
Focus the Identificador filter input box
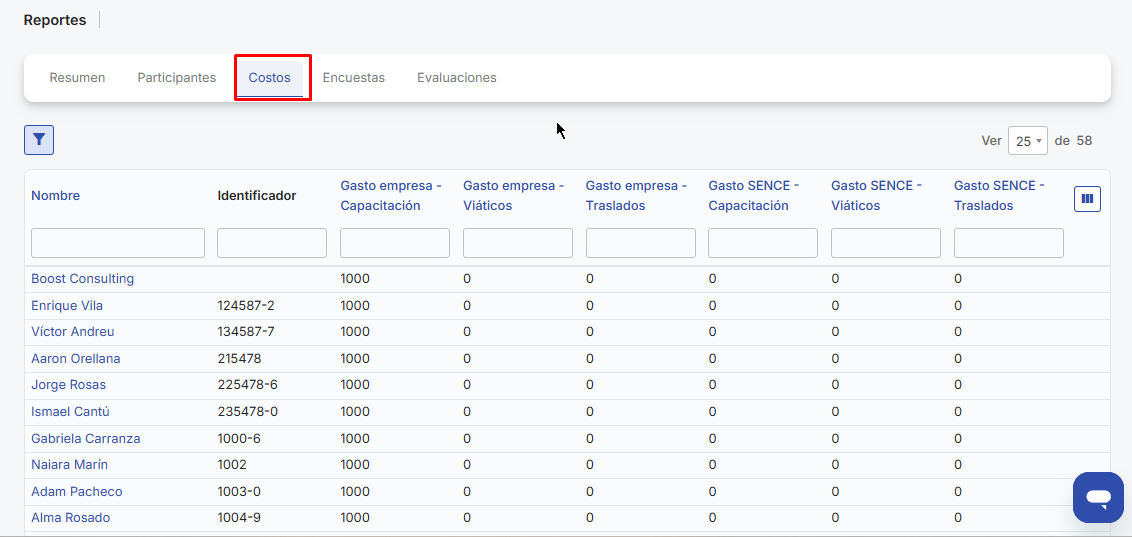click(x=272, y=243)
